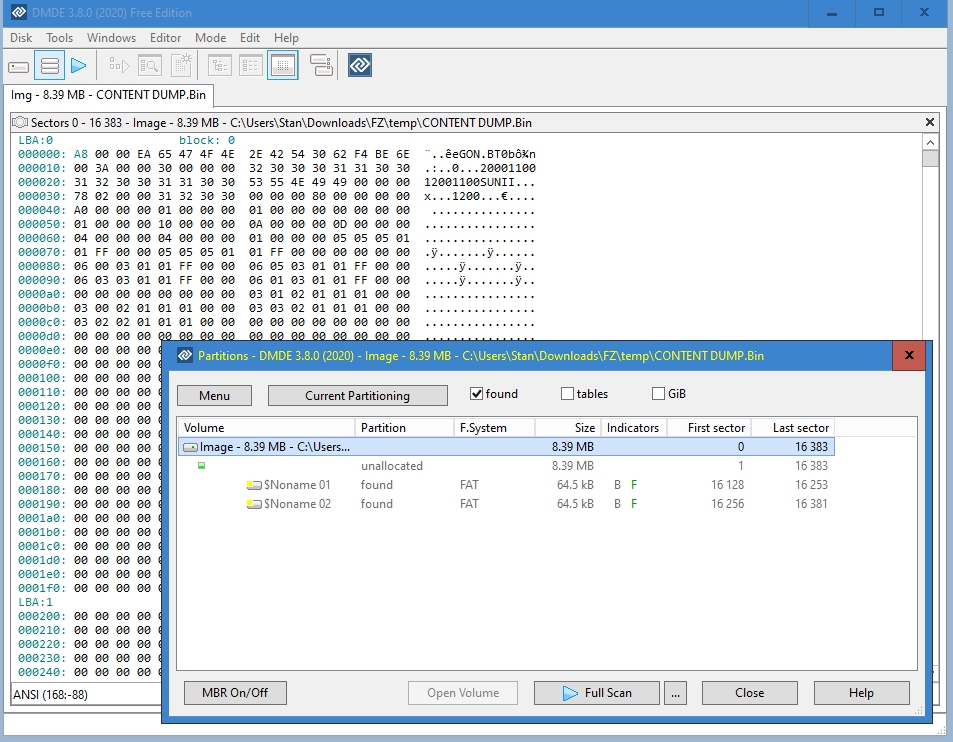Sort by the Partition column header
Screen dimensions: 953x742
(404, 428)
